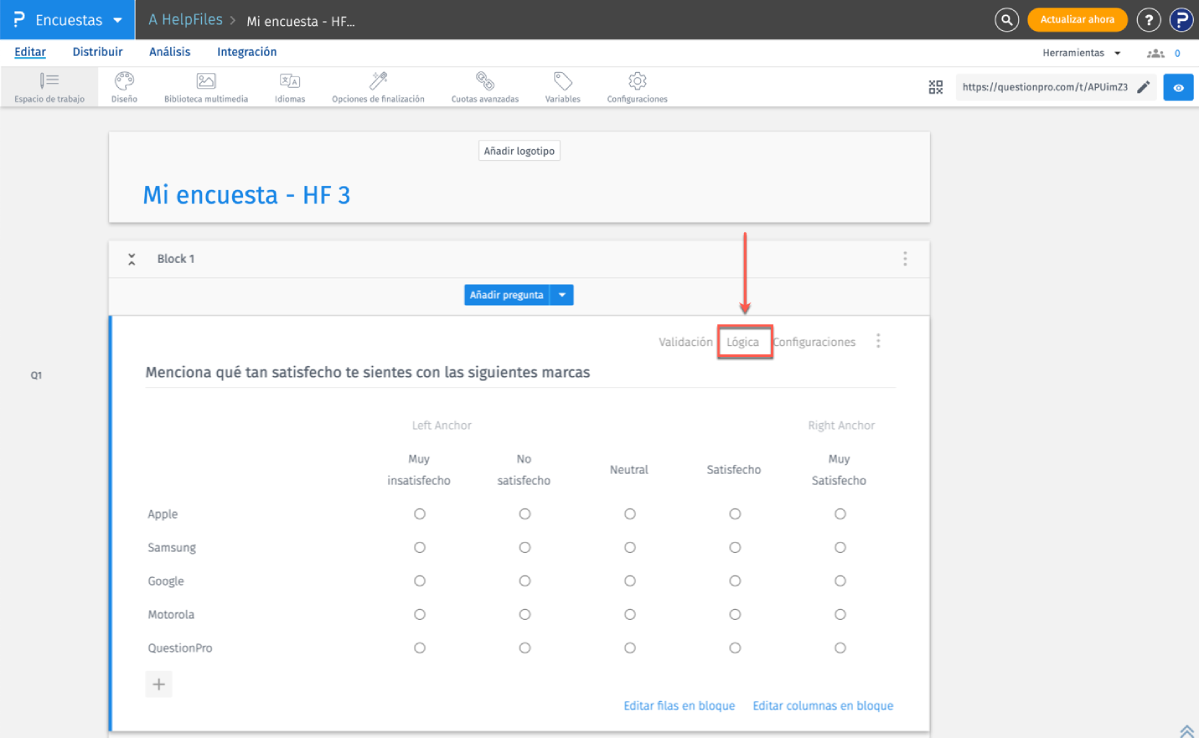Viewport: 1199px width, 738px height.
Task: Open question Configuraciones tab
Action: click(814, 342)
